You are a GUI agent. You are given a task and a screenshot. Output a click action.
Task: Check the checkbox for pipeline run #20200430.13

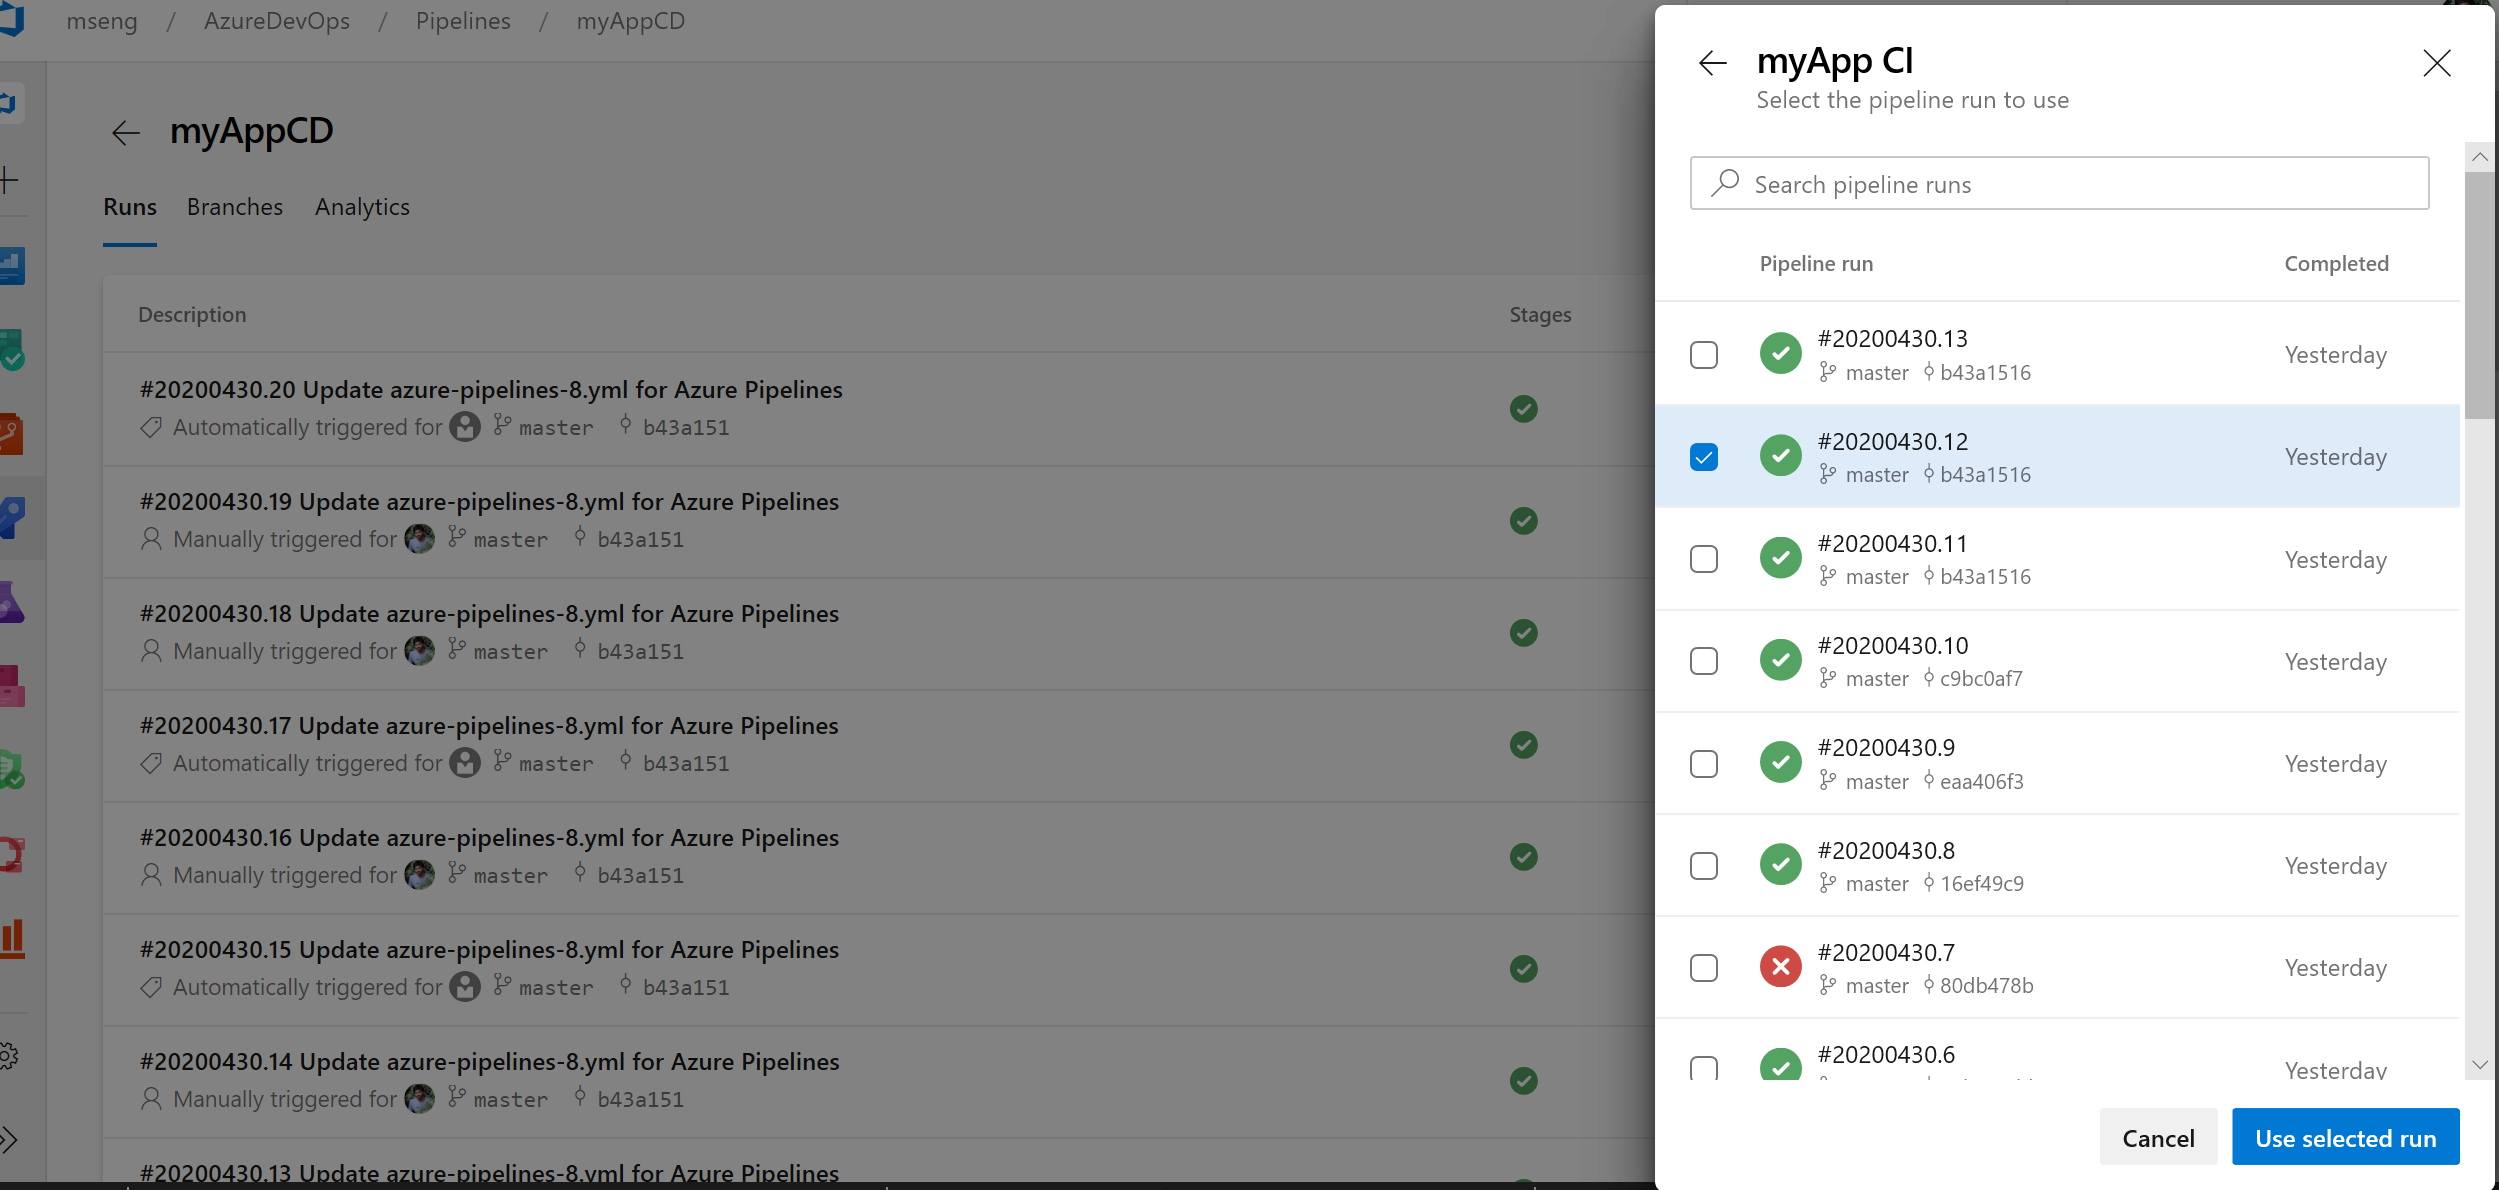point(1704,354)
